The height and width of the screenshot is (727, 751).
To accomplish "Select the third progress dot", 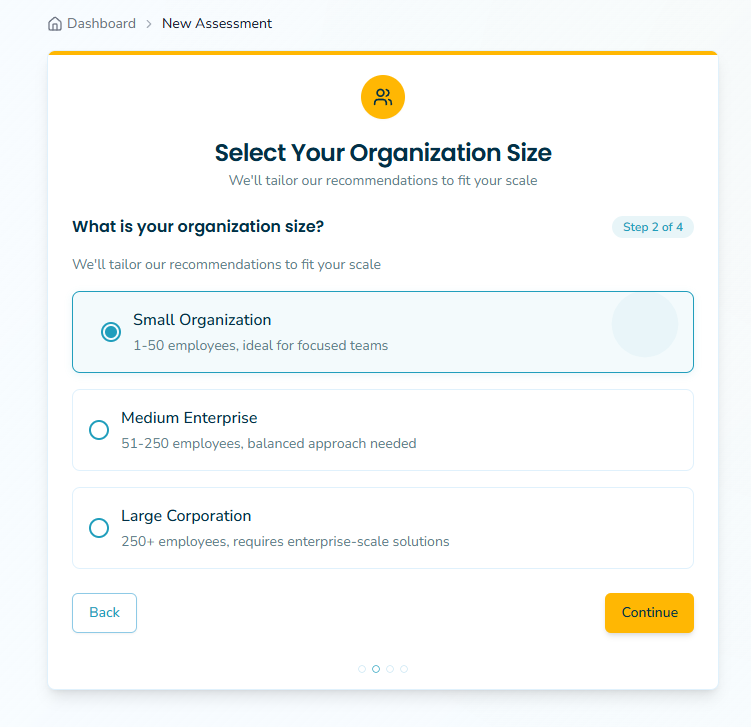I will (390, 669).
